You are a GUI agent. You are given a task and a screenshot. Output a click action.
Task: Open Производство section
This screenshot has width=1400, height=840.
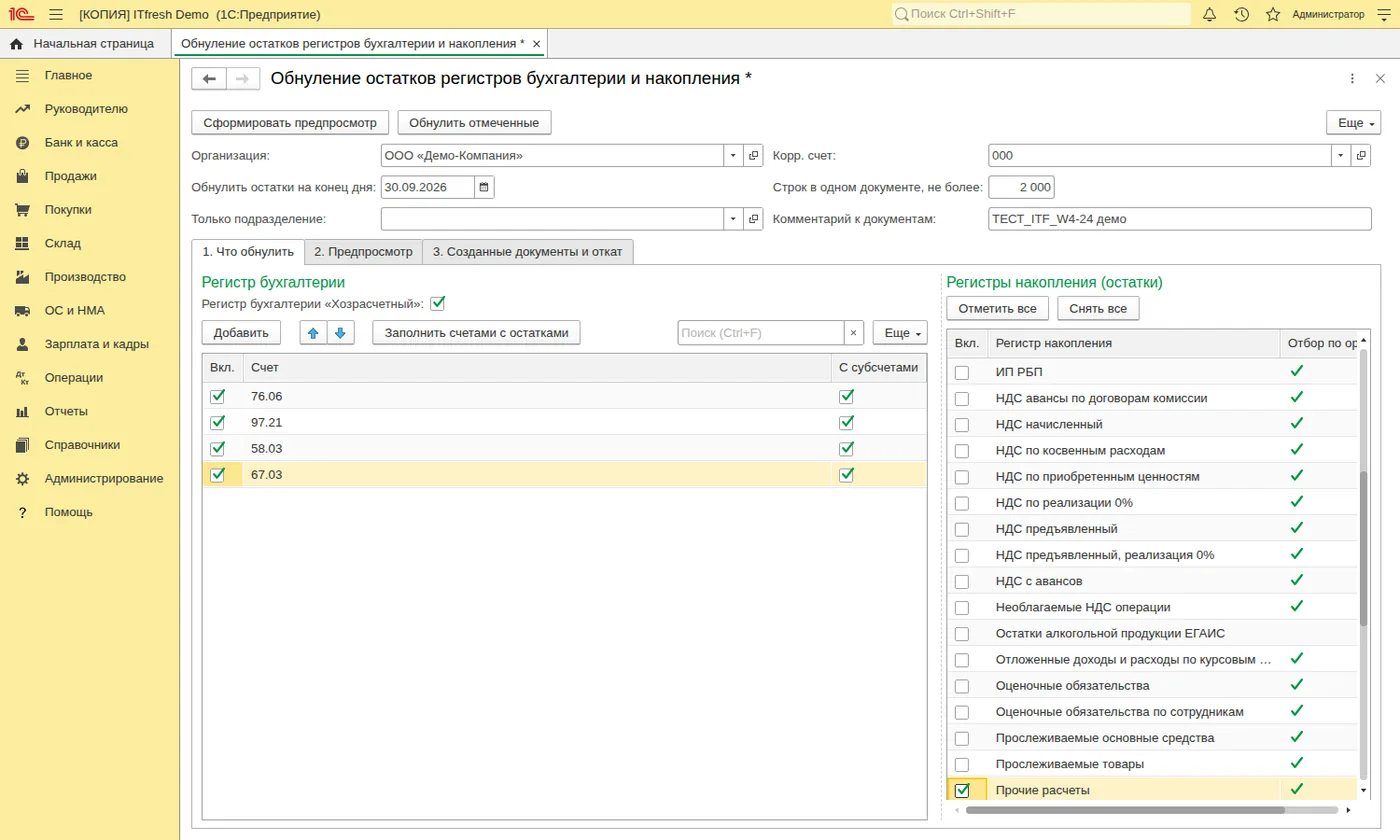(85, 277)
